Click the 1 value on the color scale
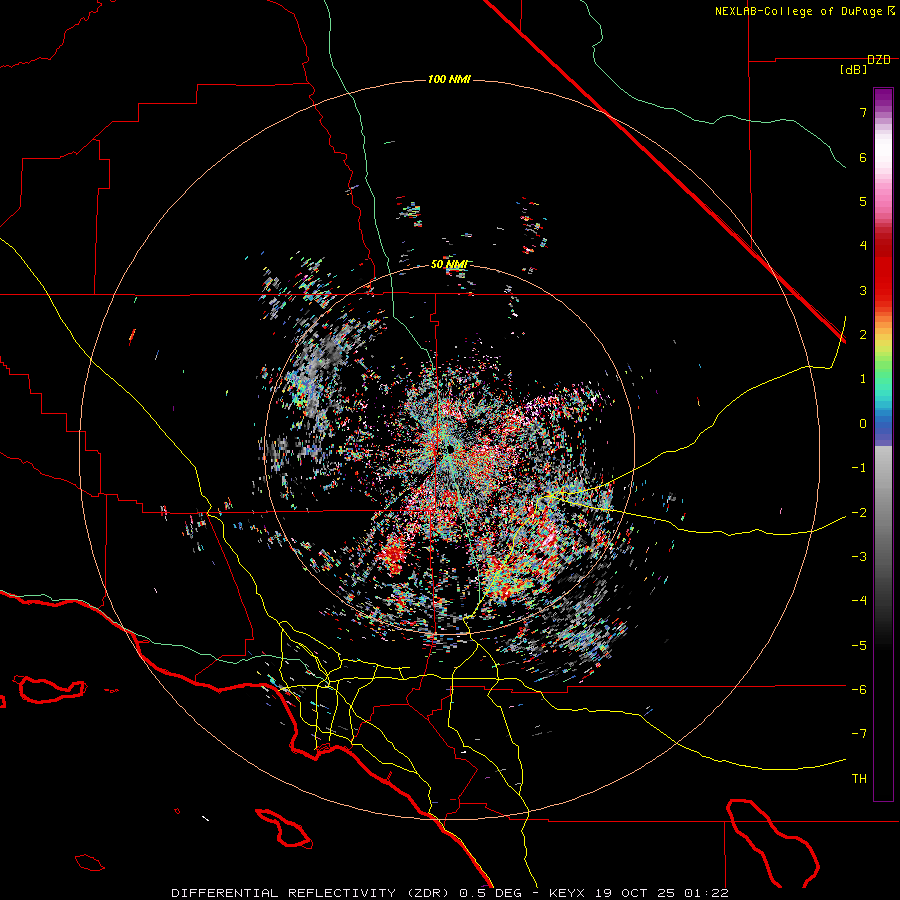900x900 pixels. (863, 379)
